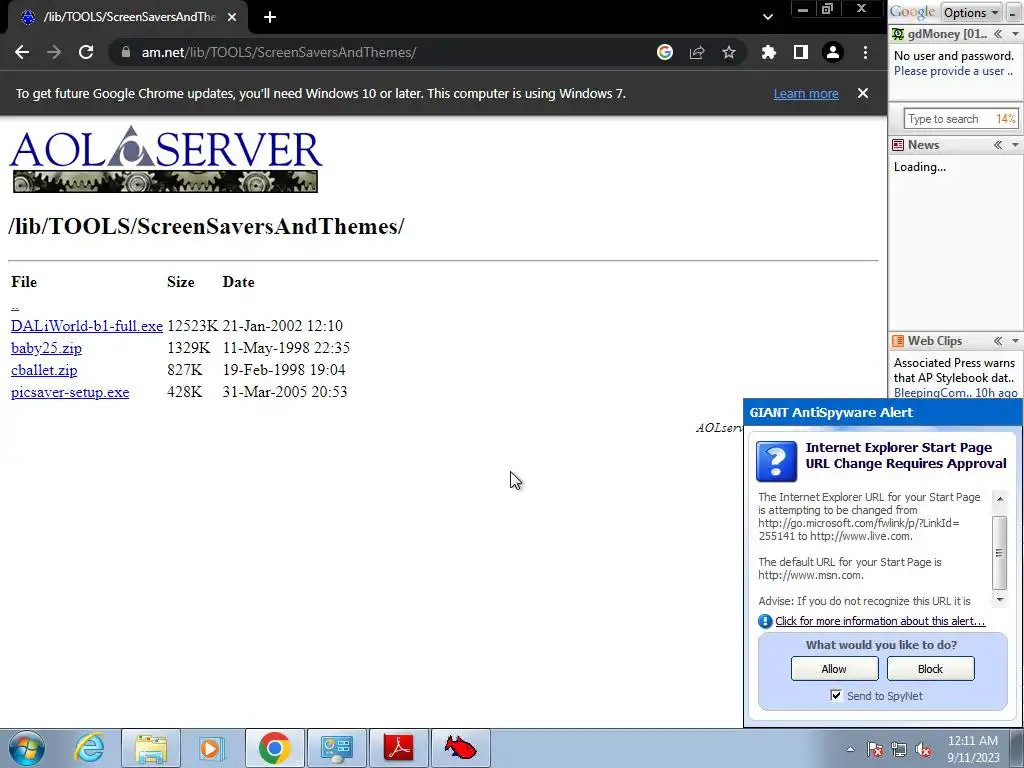
Task: Open Chrome side panel icon
Action: 801,52
